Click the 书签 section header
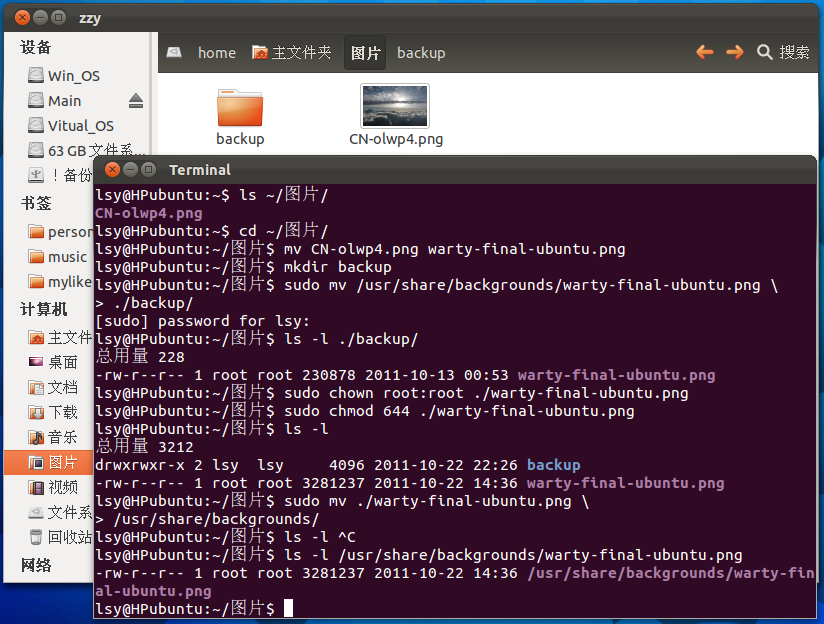Screen dimensions: 824x624 pyautogui.click(x=36, y=203)
